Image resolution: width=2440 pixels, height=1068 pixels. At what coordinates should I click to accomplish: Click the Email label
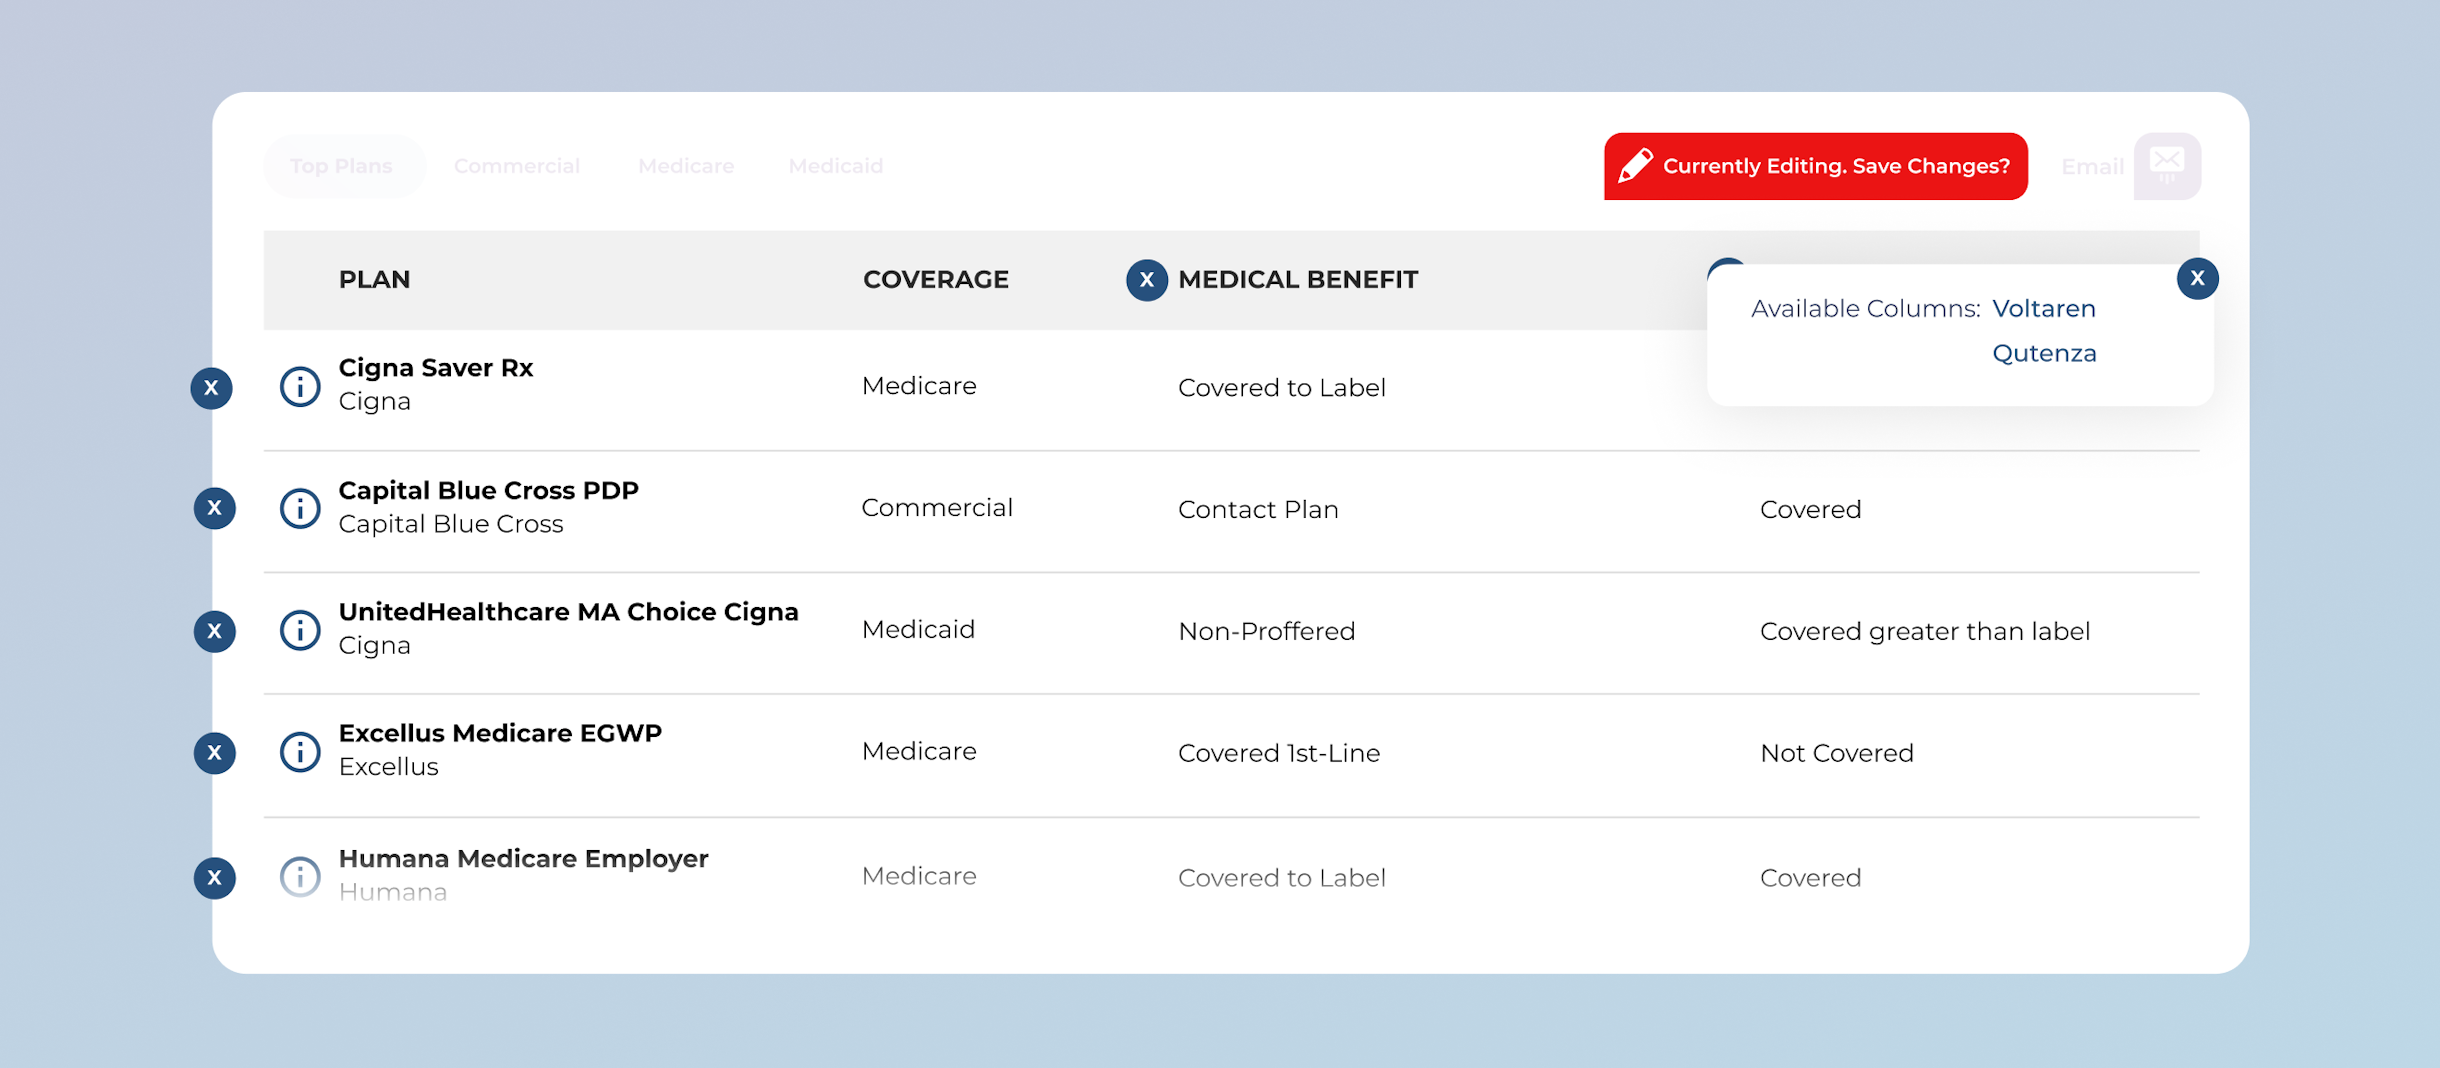pyautogui.click(x=2092, y=167)
